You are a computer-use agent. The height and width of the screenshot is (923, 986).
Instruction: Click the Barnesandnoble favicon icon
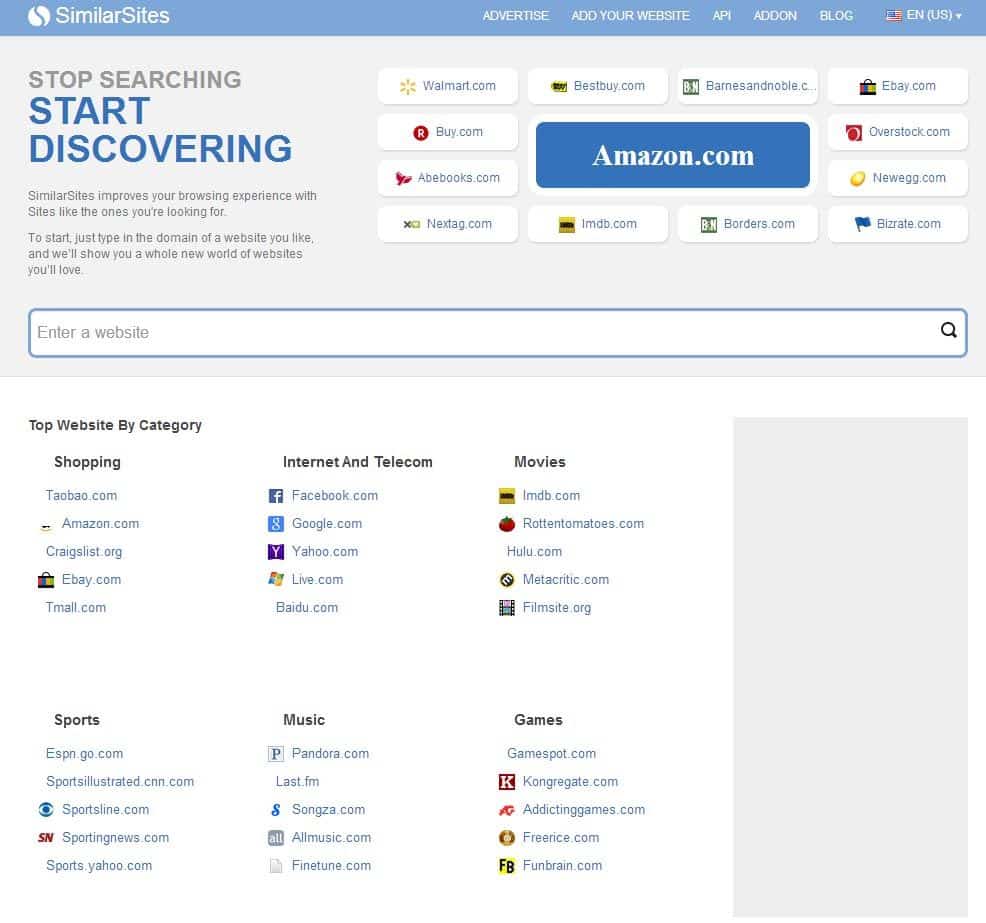tap(690, 87)
